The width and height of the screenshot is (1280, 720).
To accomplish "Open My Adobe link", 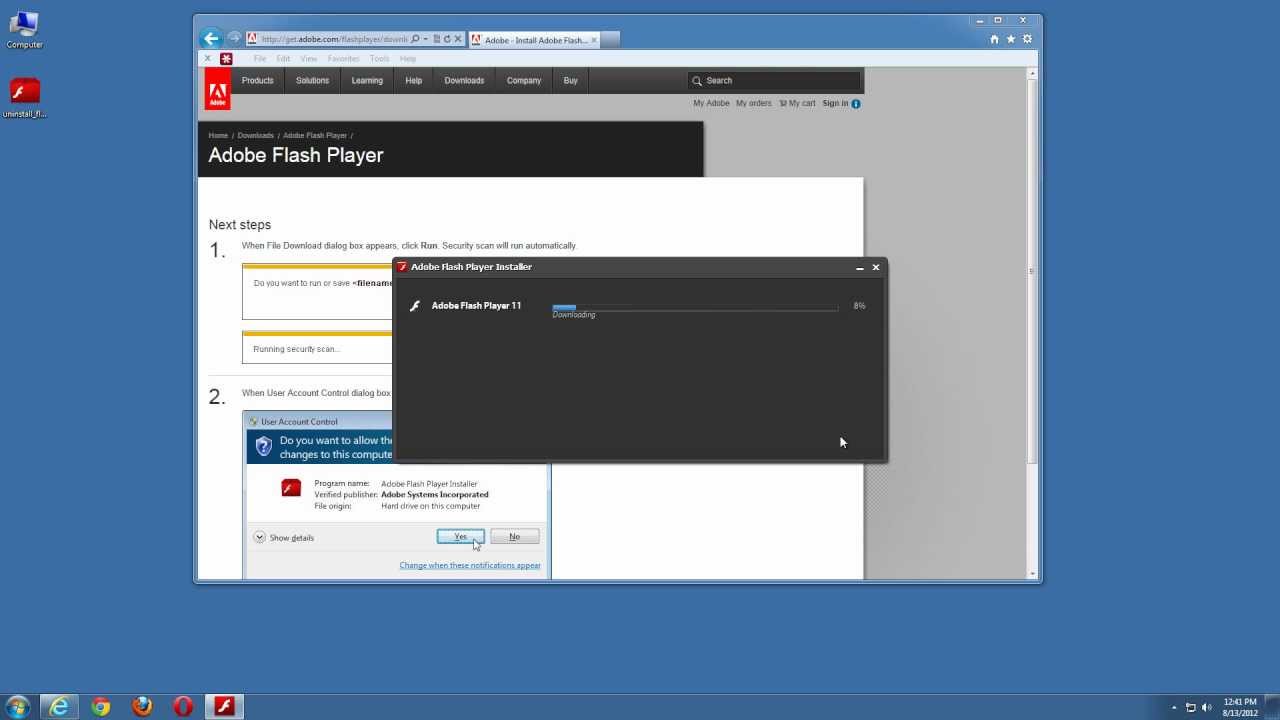I will [711, 103].
